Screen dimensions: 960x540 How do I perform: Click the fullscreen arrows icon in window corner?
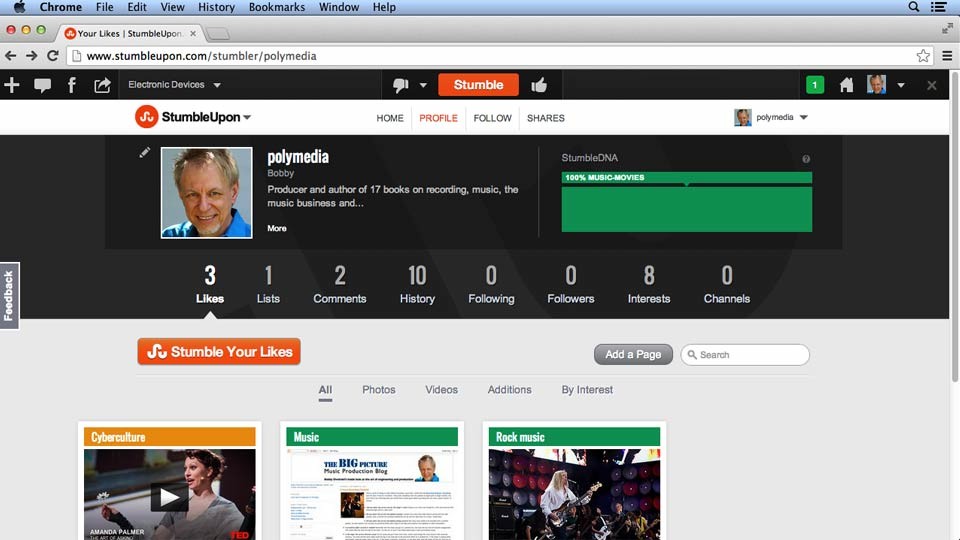tap(947, 28)
